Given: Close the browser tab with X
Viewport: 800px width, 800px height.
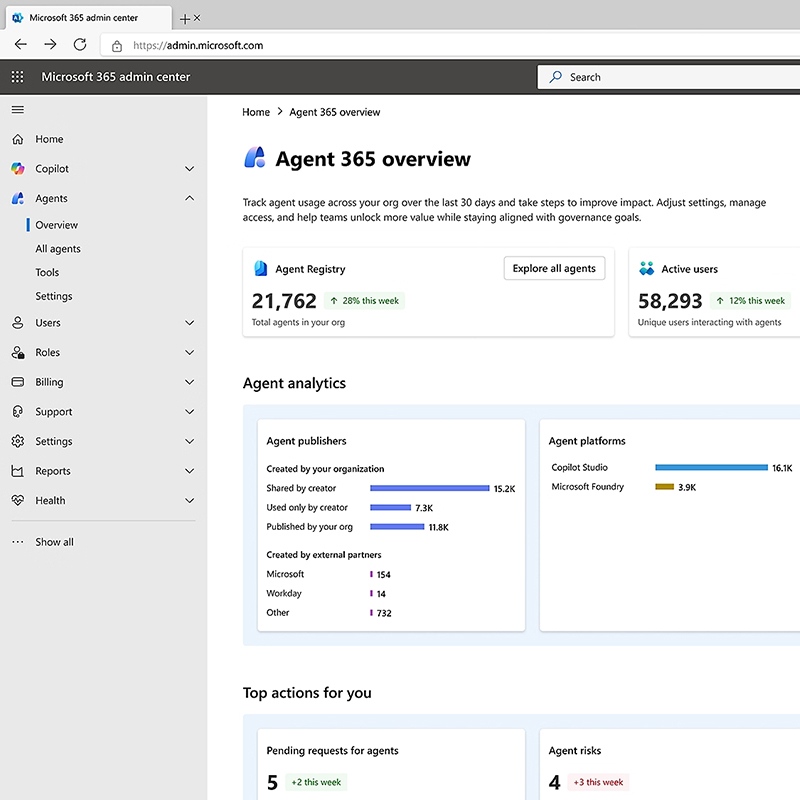Looking at the screenshot, I should 197,18.
